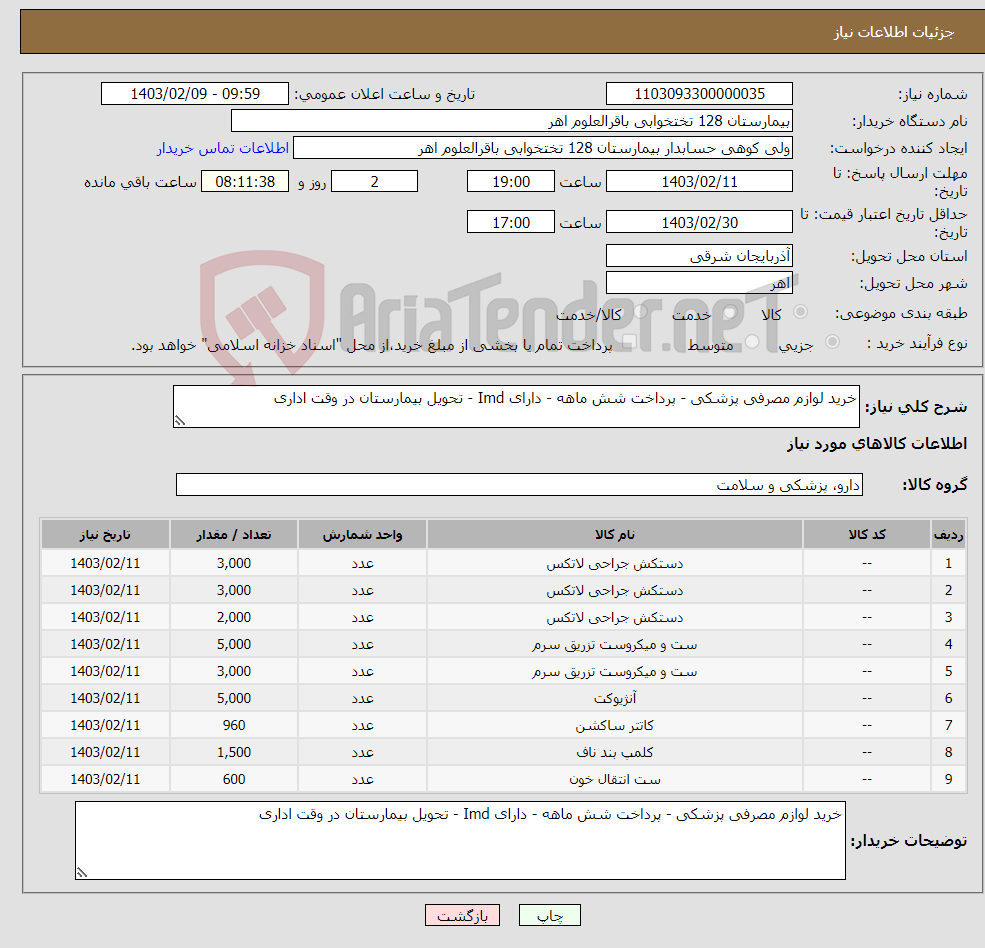Select row 9 item ست انتقال خون
Viewport: 985px width, 948px height.
coord(615,780)
